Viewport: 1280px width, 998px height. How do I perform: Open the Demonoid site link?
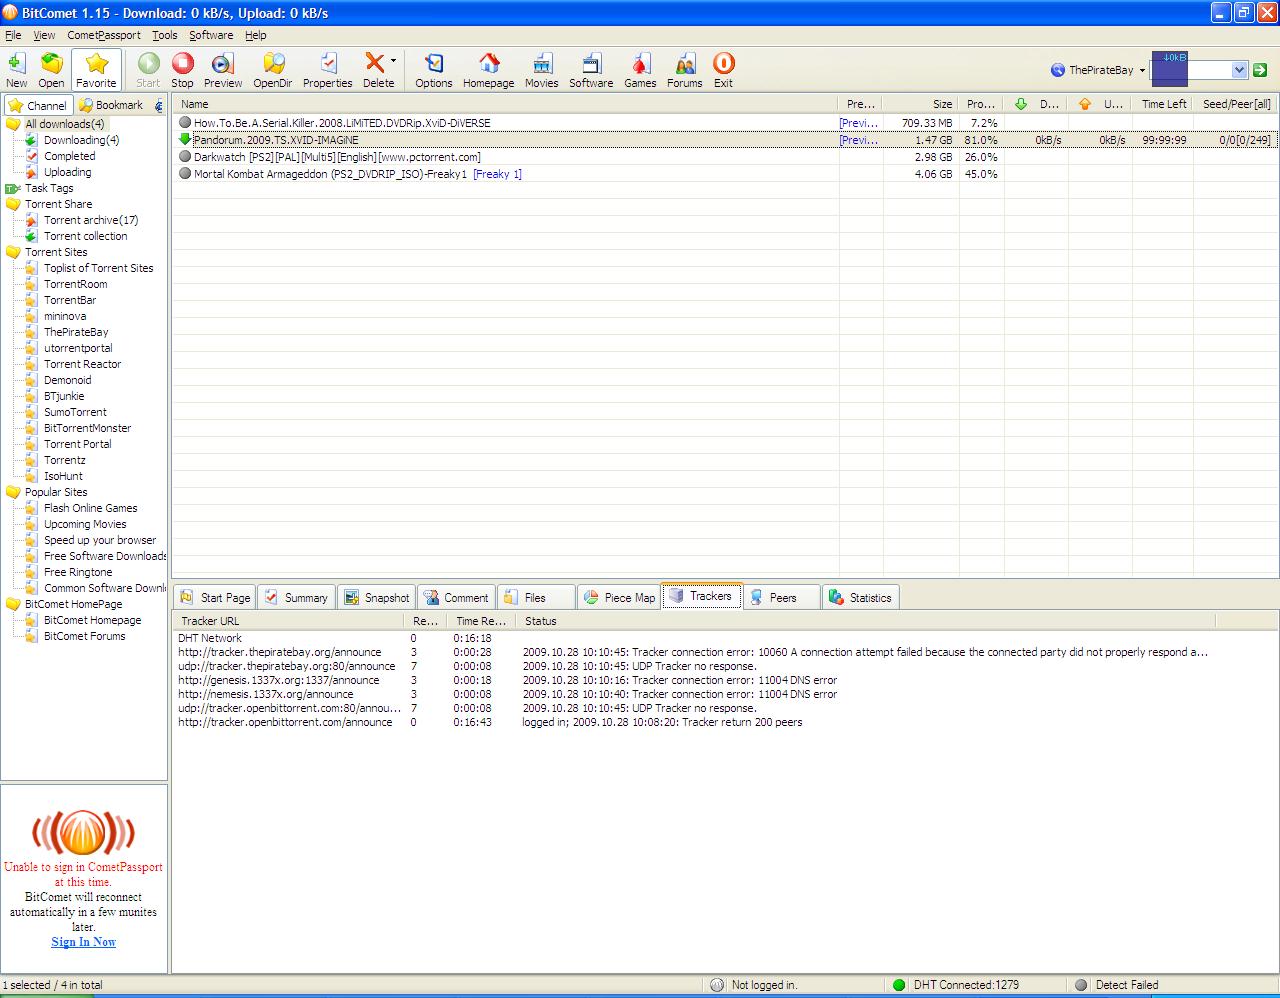[x=67, y=380]
